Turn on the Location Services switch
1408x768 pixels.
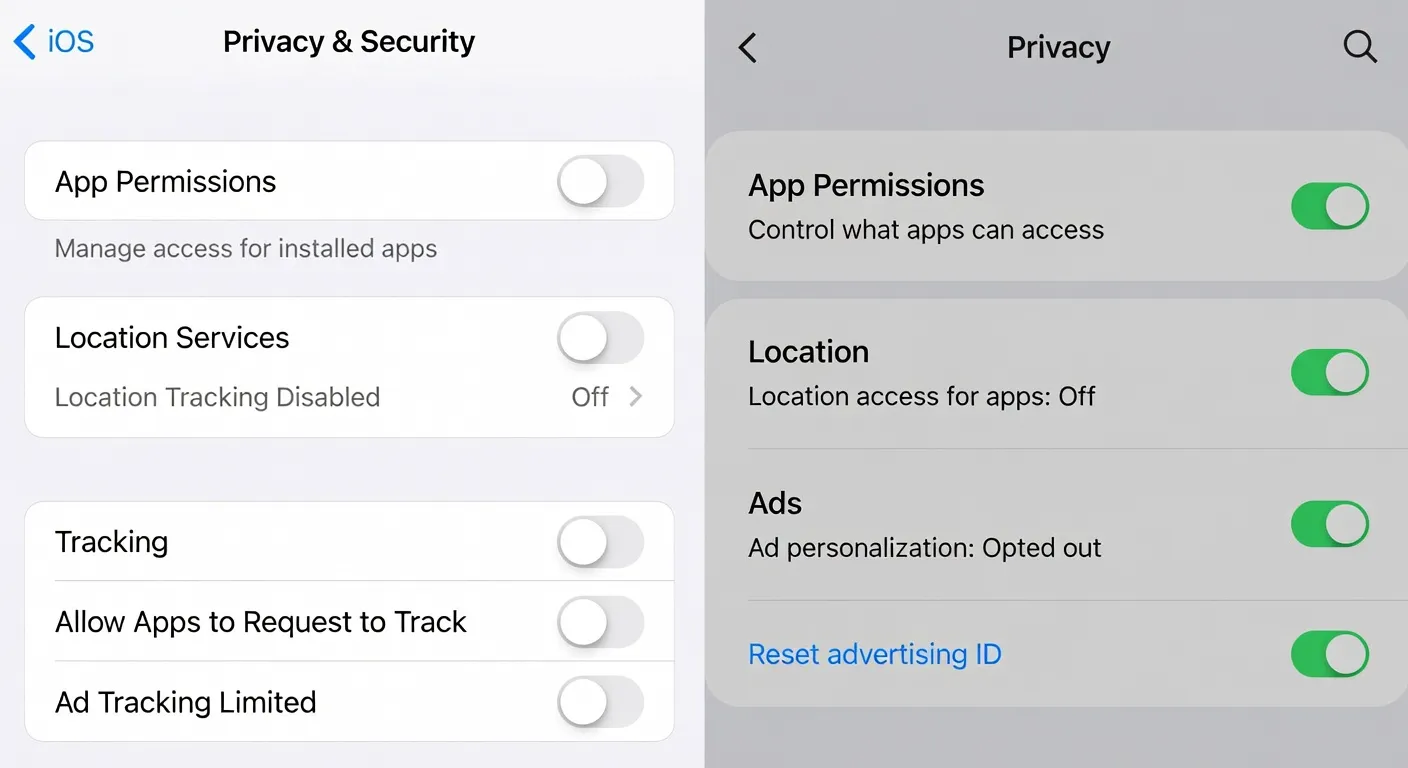[x=599, y=338]
